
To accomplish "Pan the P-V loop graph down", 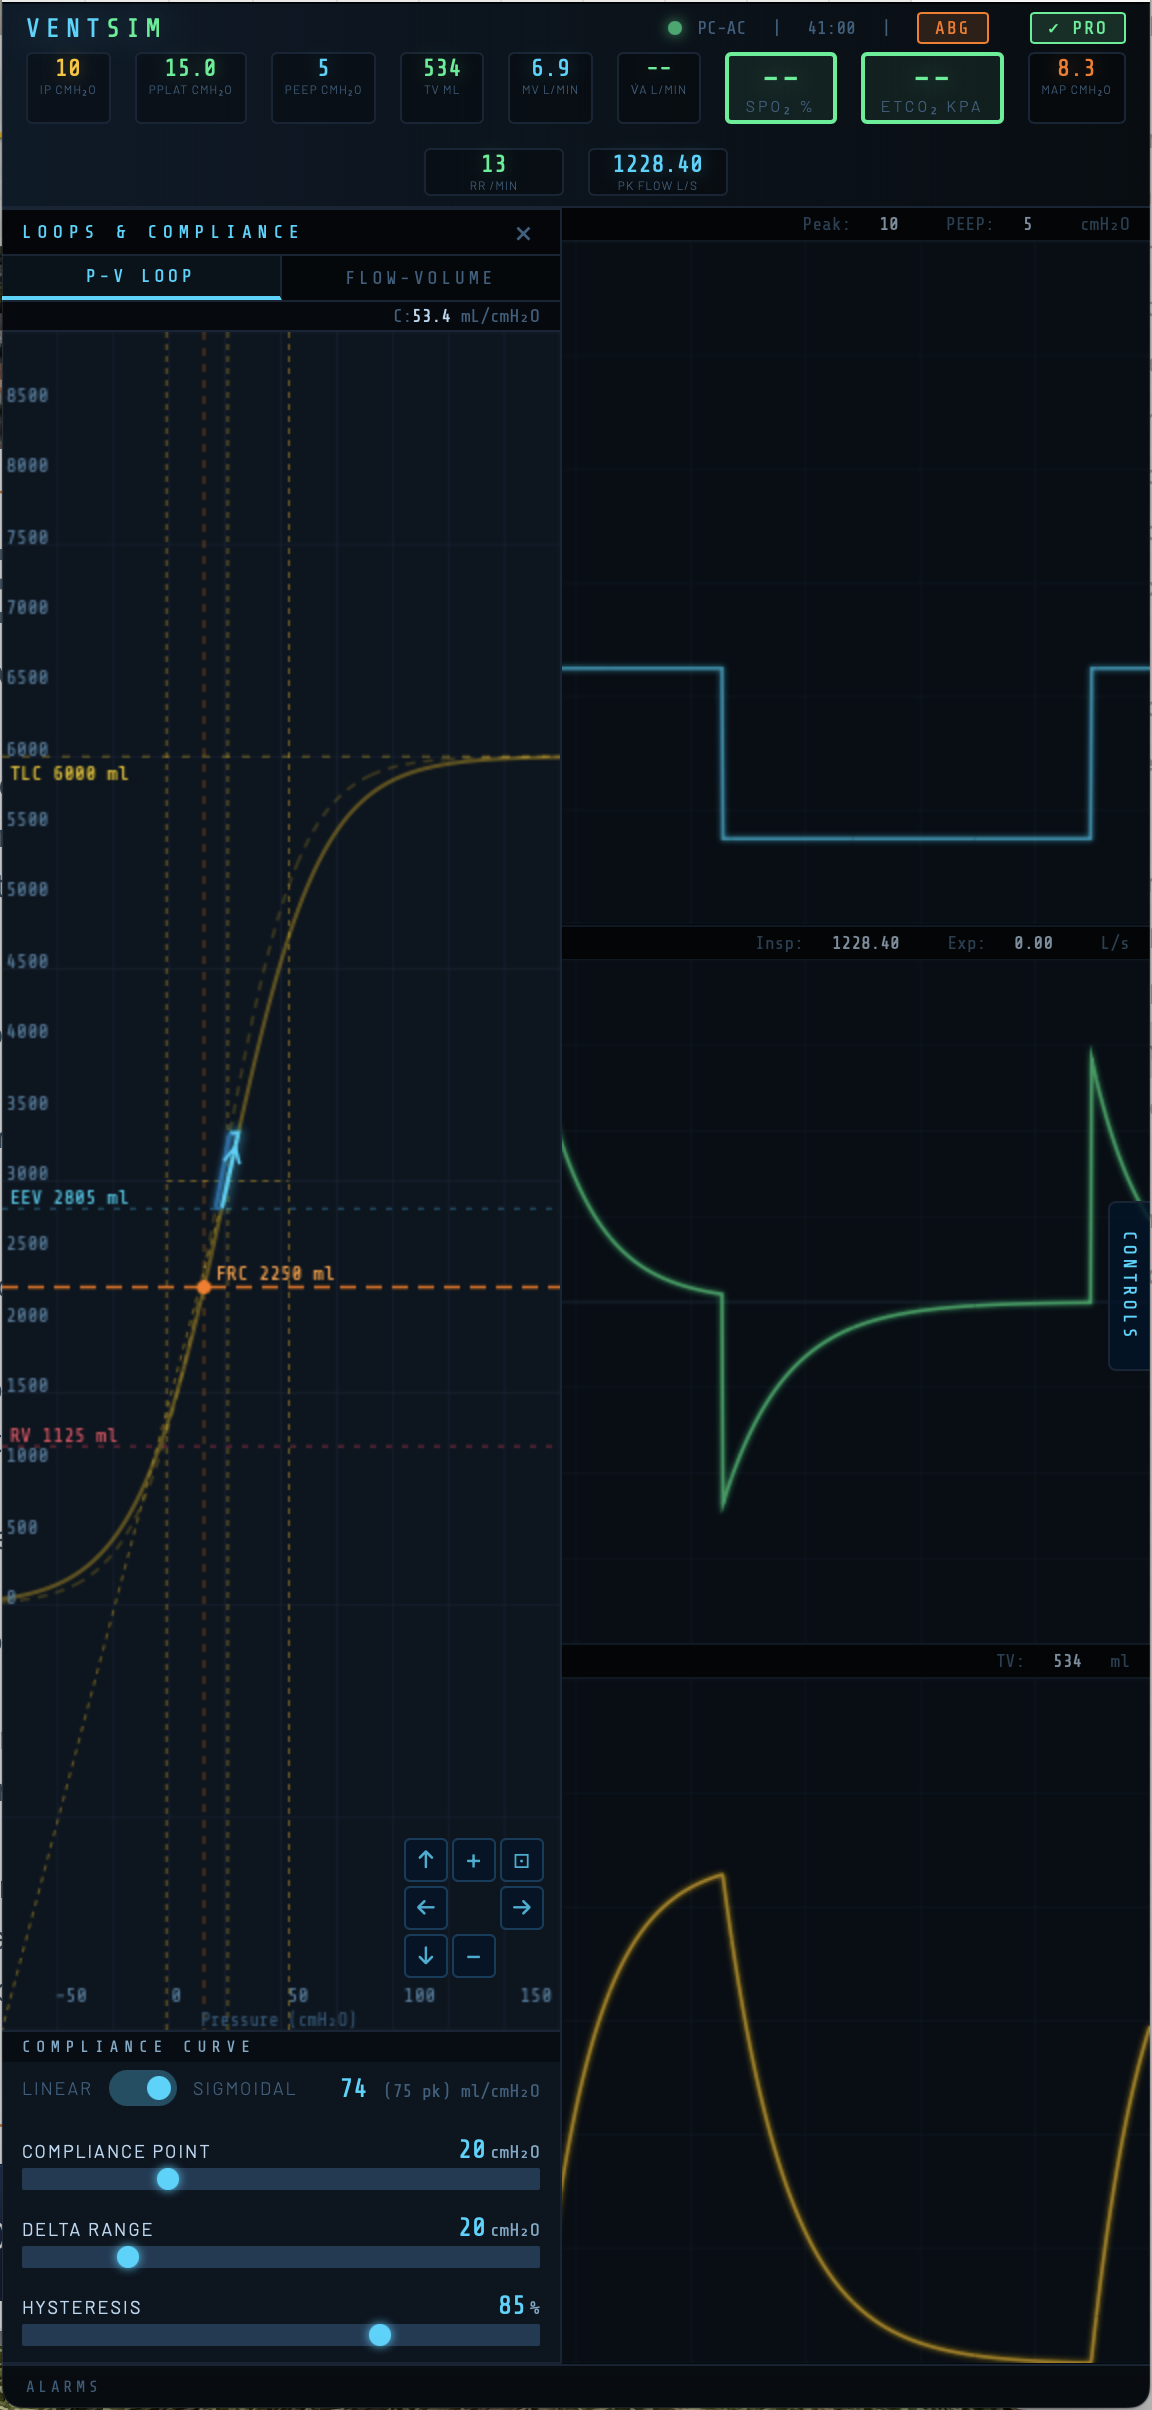I will (425, 1956).
